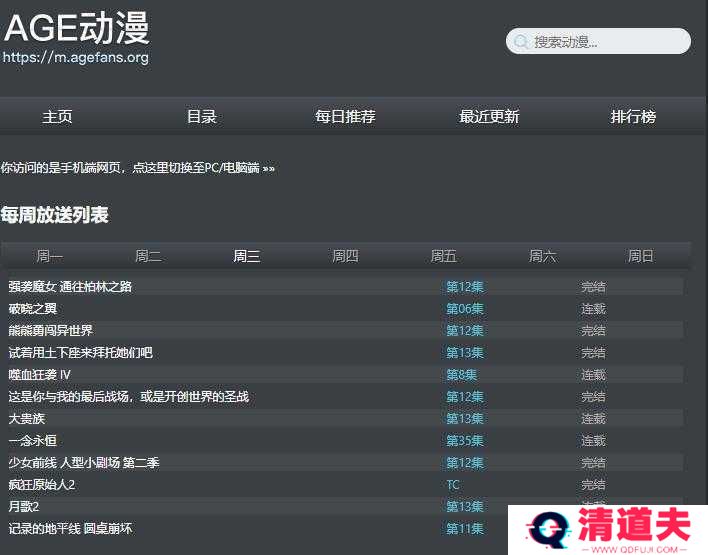708x555 pixels.
Task: Select the 周一 schedule tab
Action: [x=49, y=256]
